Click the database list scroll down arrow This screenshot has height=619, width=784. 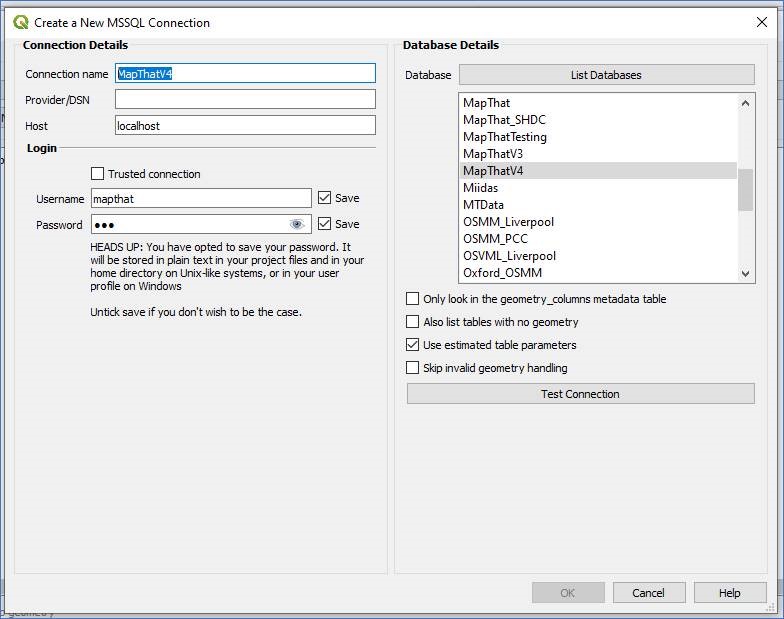746,274
